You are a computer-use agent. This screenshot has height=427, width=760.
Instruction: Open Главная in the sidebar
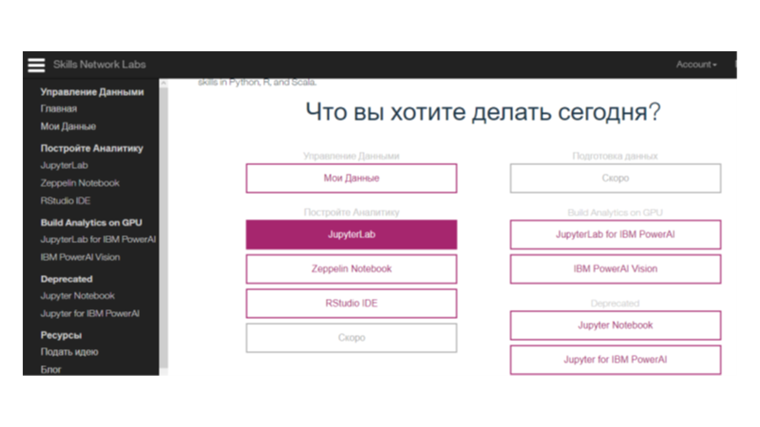pos(59,109)
